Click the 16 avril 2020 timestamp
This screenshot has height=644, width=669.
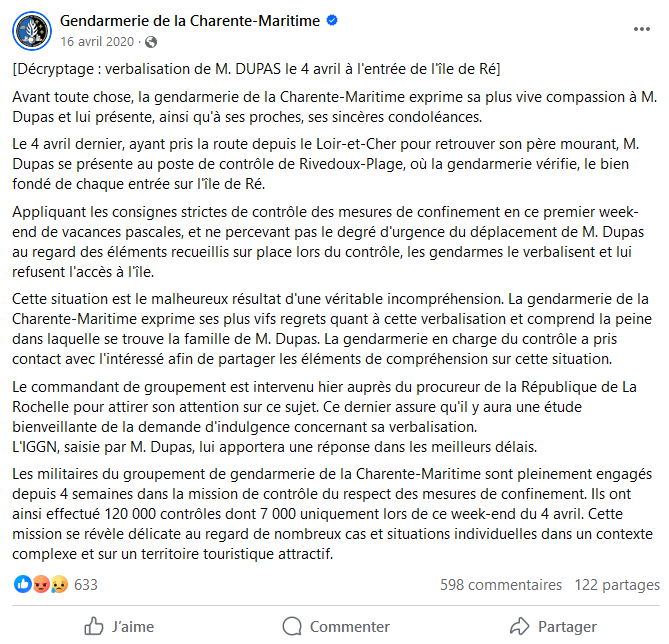[97, 42]
